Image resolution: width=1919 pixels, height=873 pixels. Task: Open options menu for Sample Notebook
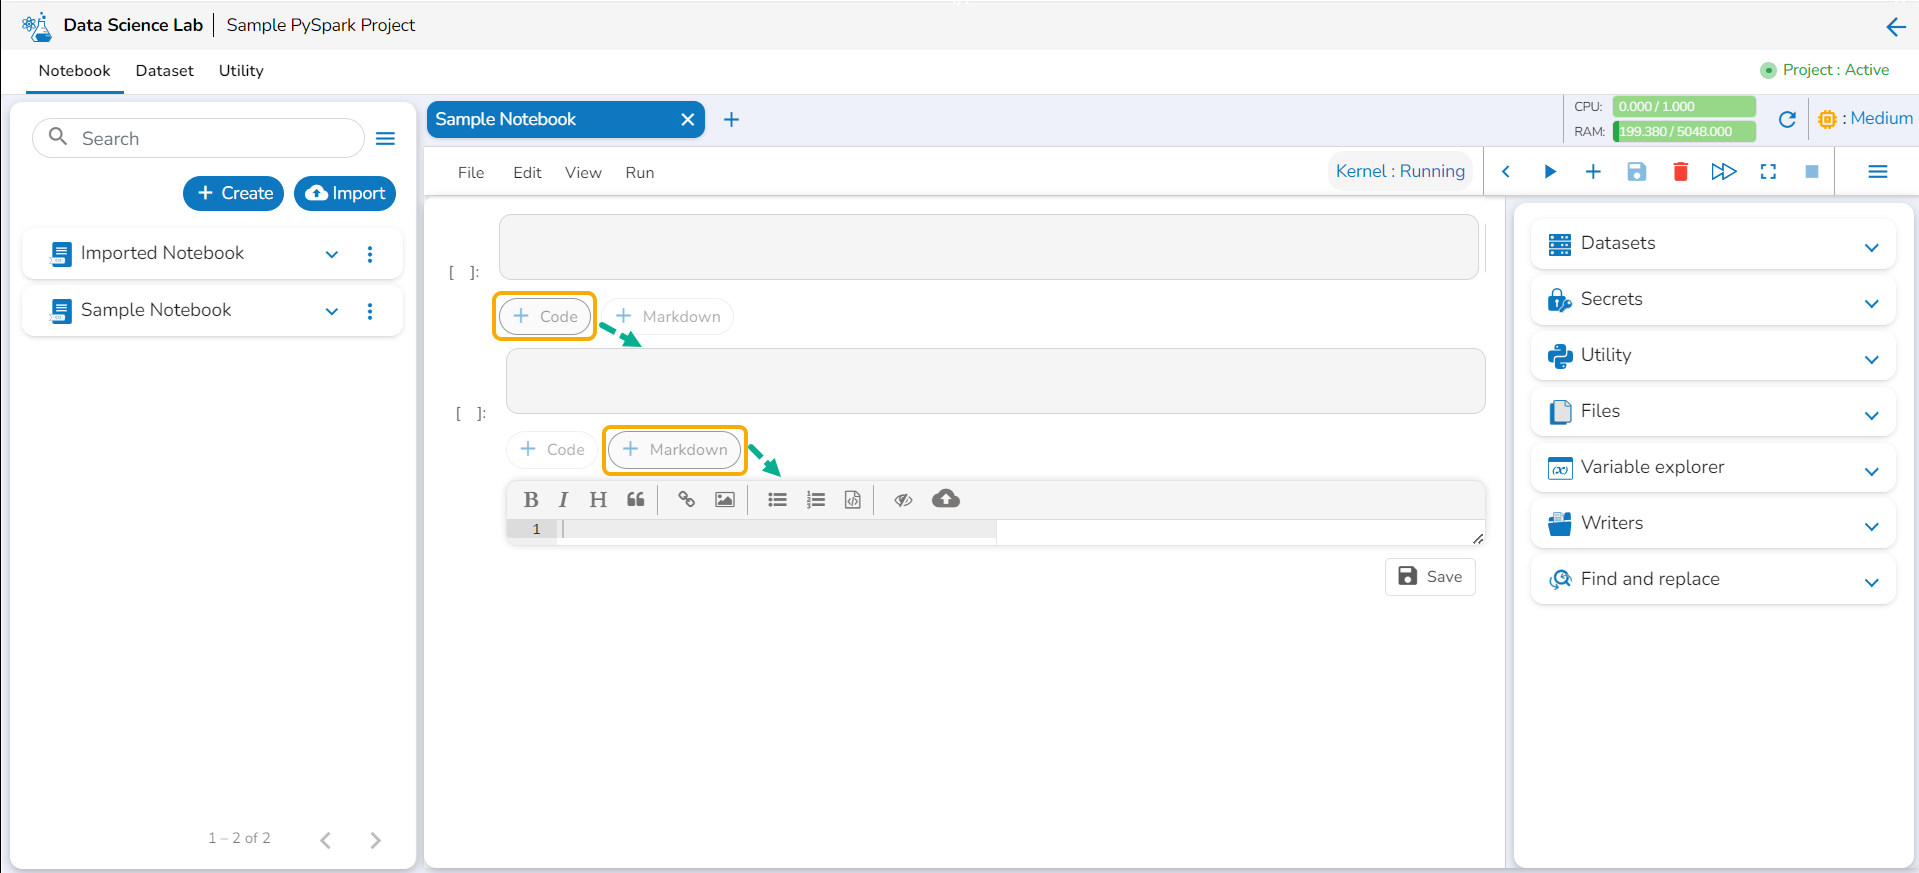point(370,311)
